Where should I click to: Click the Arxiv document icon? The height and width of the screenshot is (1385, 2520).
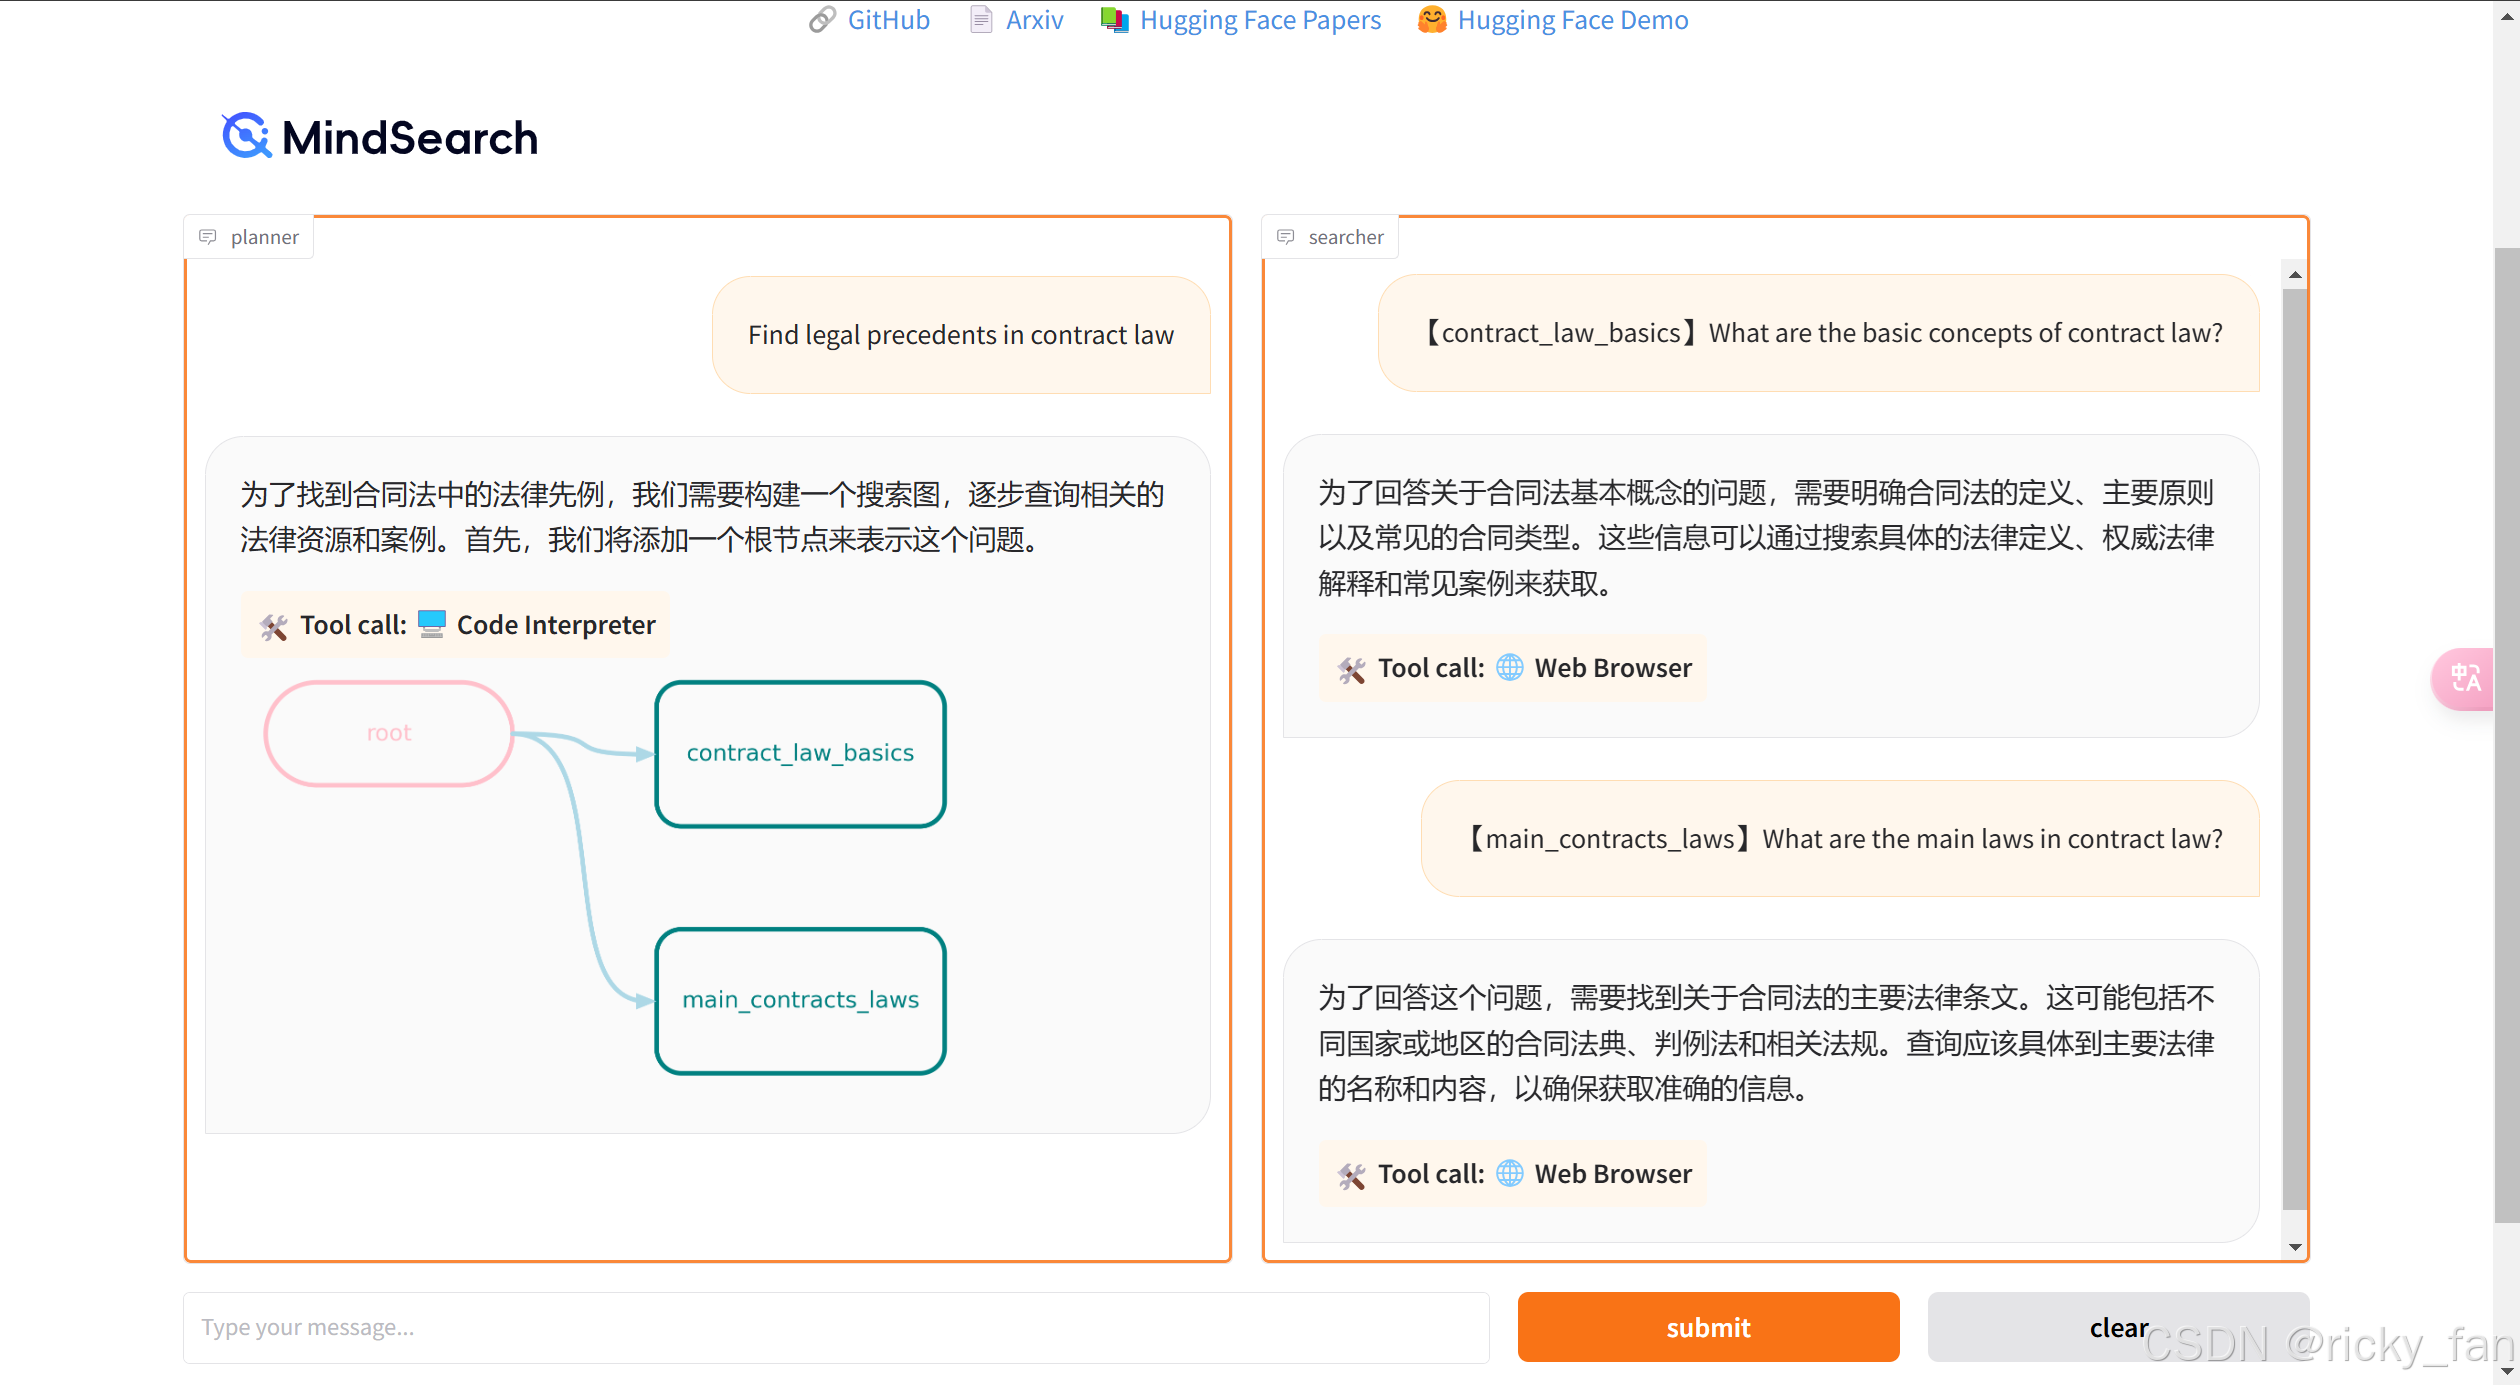click(981, 20)
